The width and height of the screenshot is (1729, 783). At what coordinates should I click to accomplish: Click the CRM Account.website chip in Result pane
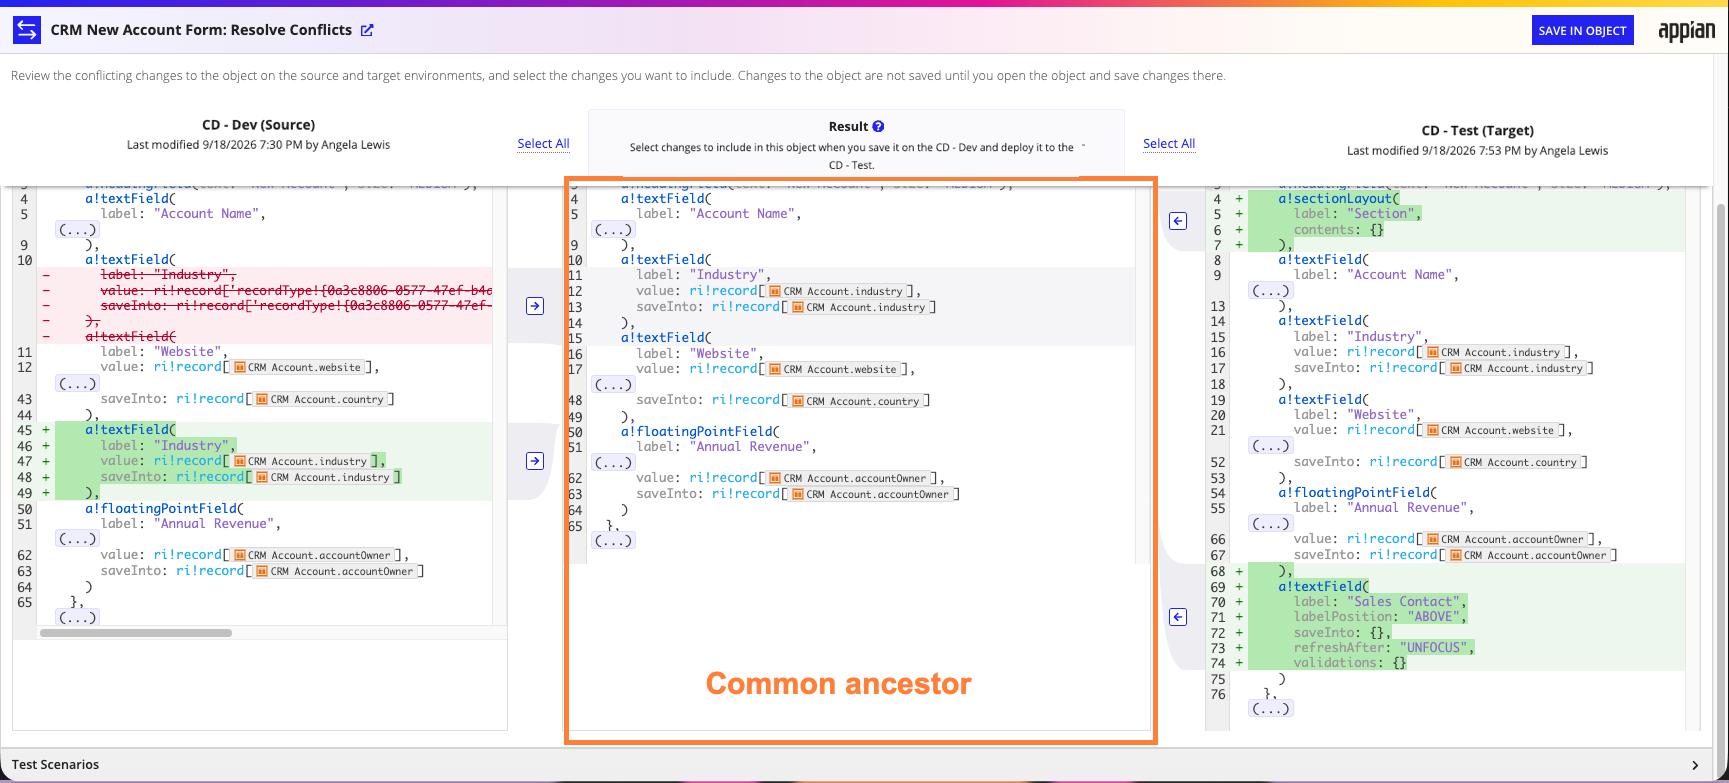(832, 369)
